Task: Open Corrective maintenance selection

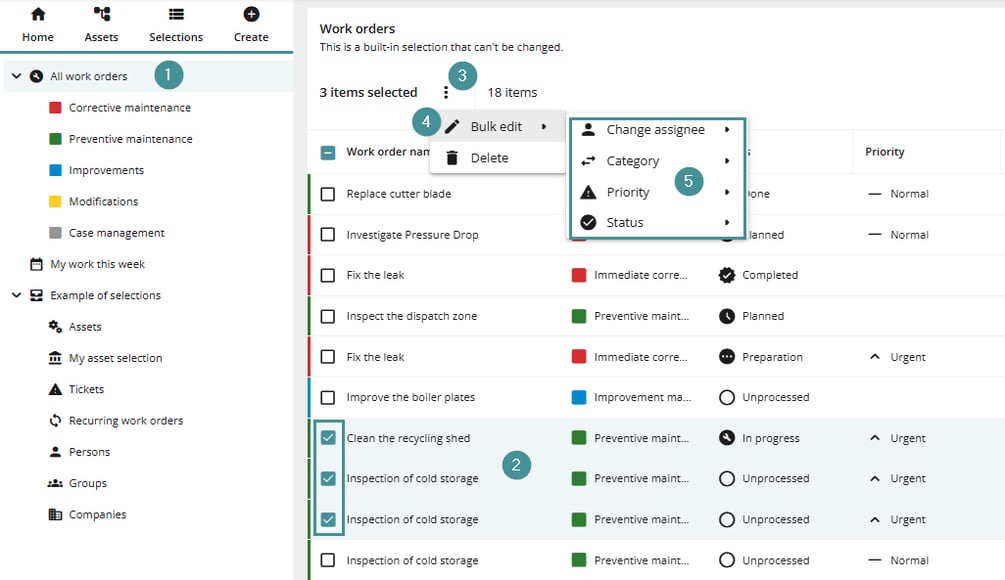Action: click(x=129, y=108)
